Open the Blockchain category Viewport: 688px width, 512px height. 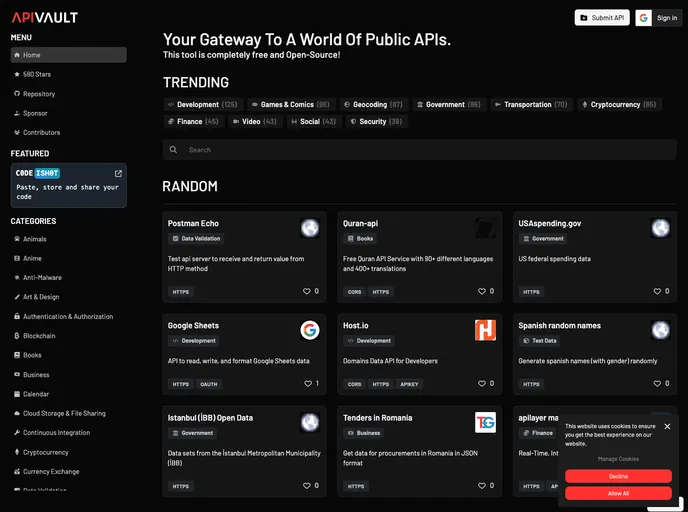35,336
